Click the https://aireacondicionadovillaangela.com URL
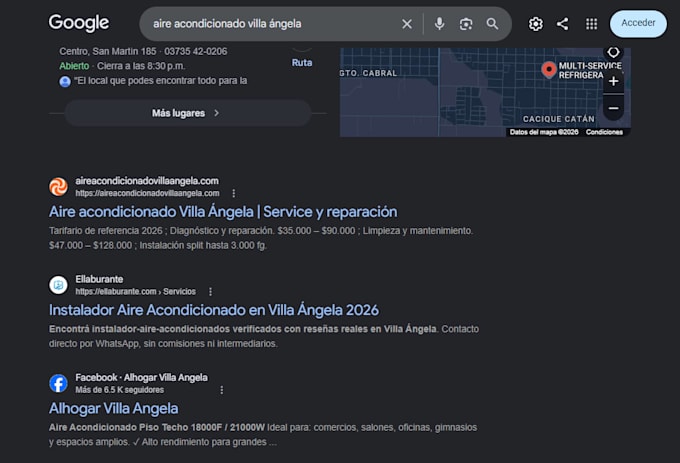The height and width of the screenshot is (463, 680). point(147,193)
